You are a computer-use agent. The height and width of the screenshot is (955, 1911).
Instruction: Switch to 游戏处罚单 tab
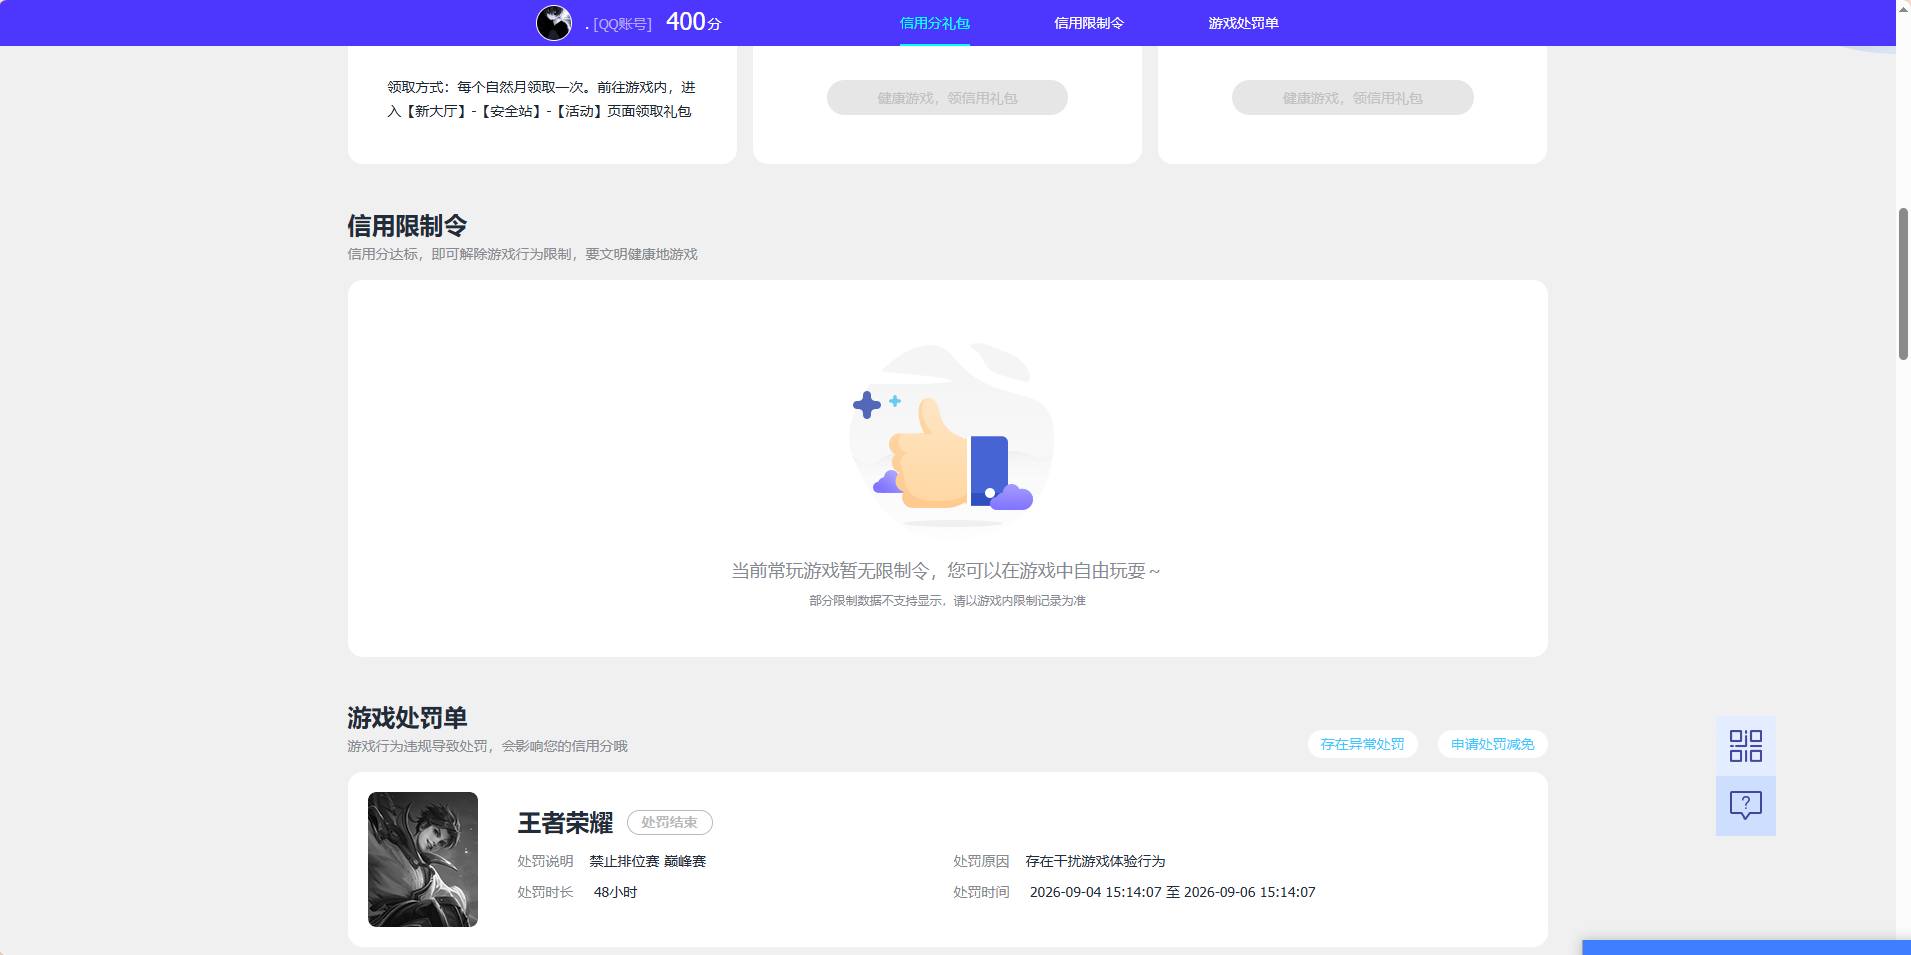[x=1243, y=23]
